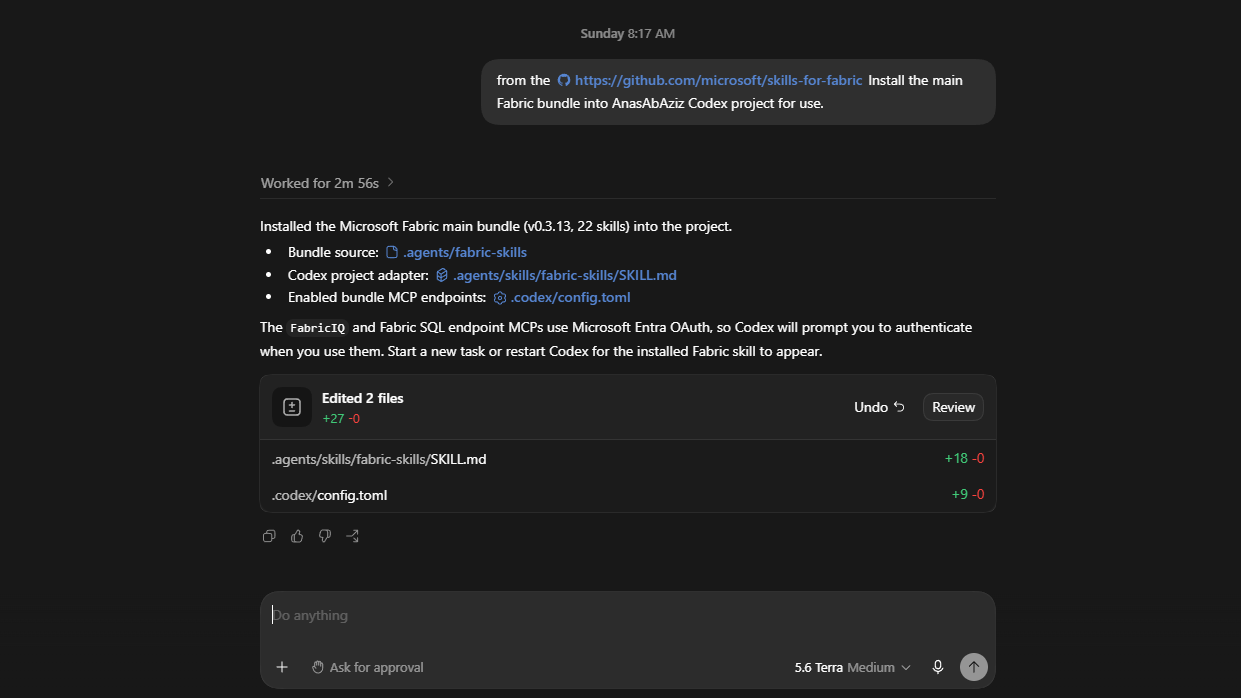Image resolution: width=1241 pixels, height=698 pixels.
Task: Undo the edited 2 files changes
Action: (x=879, y=407)
